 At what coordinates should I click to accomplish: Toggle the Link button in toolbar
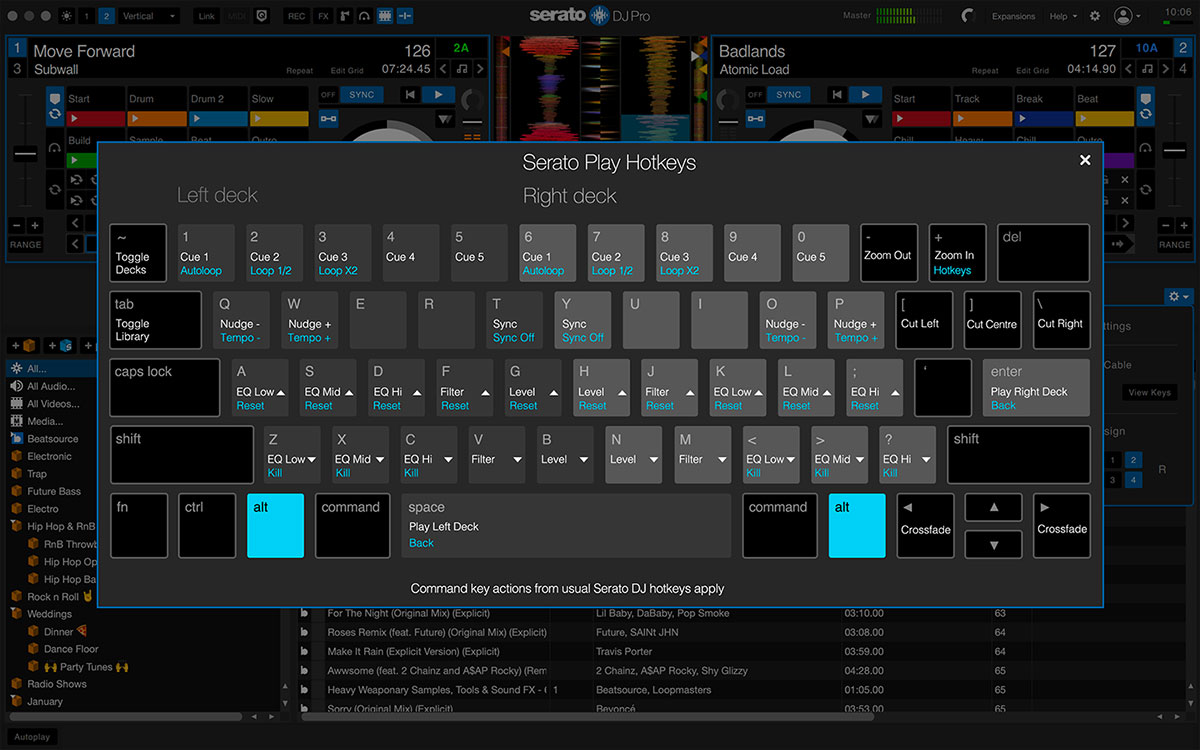click(206, 16)
